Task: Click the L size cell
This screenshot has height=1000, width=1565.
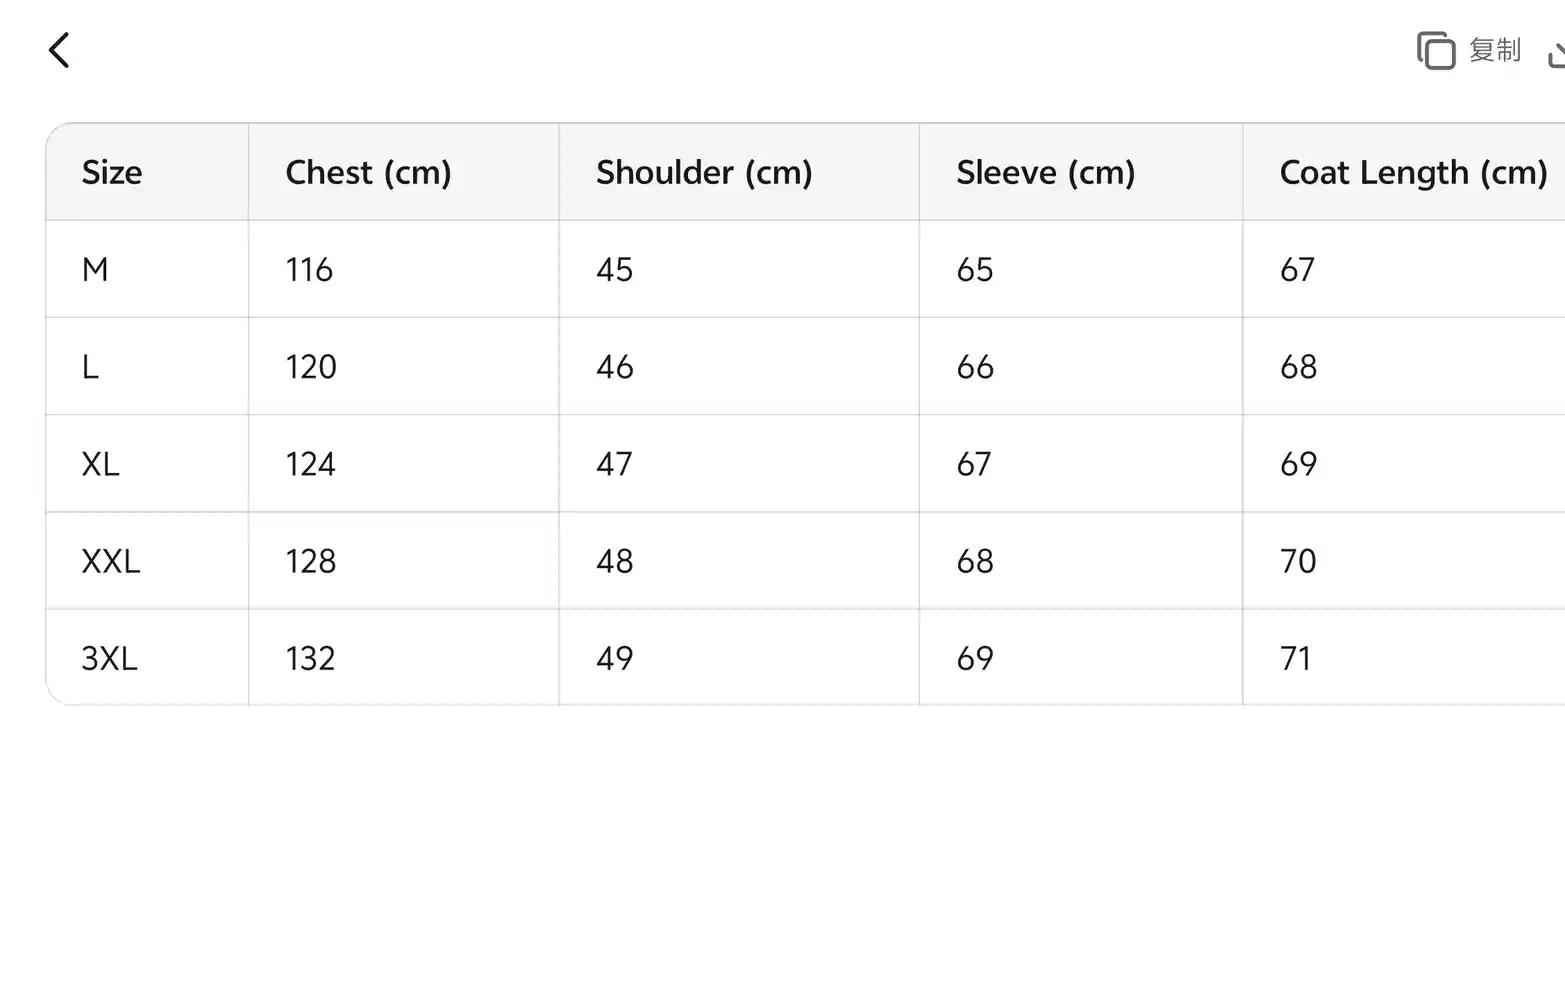Action: [x=90, y=367]
